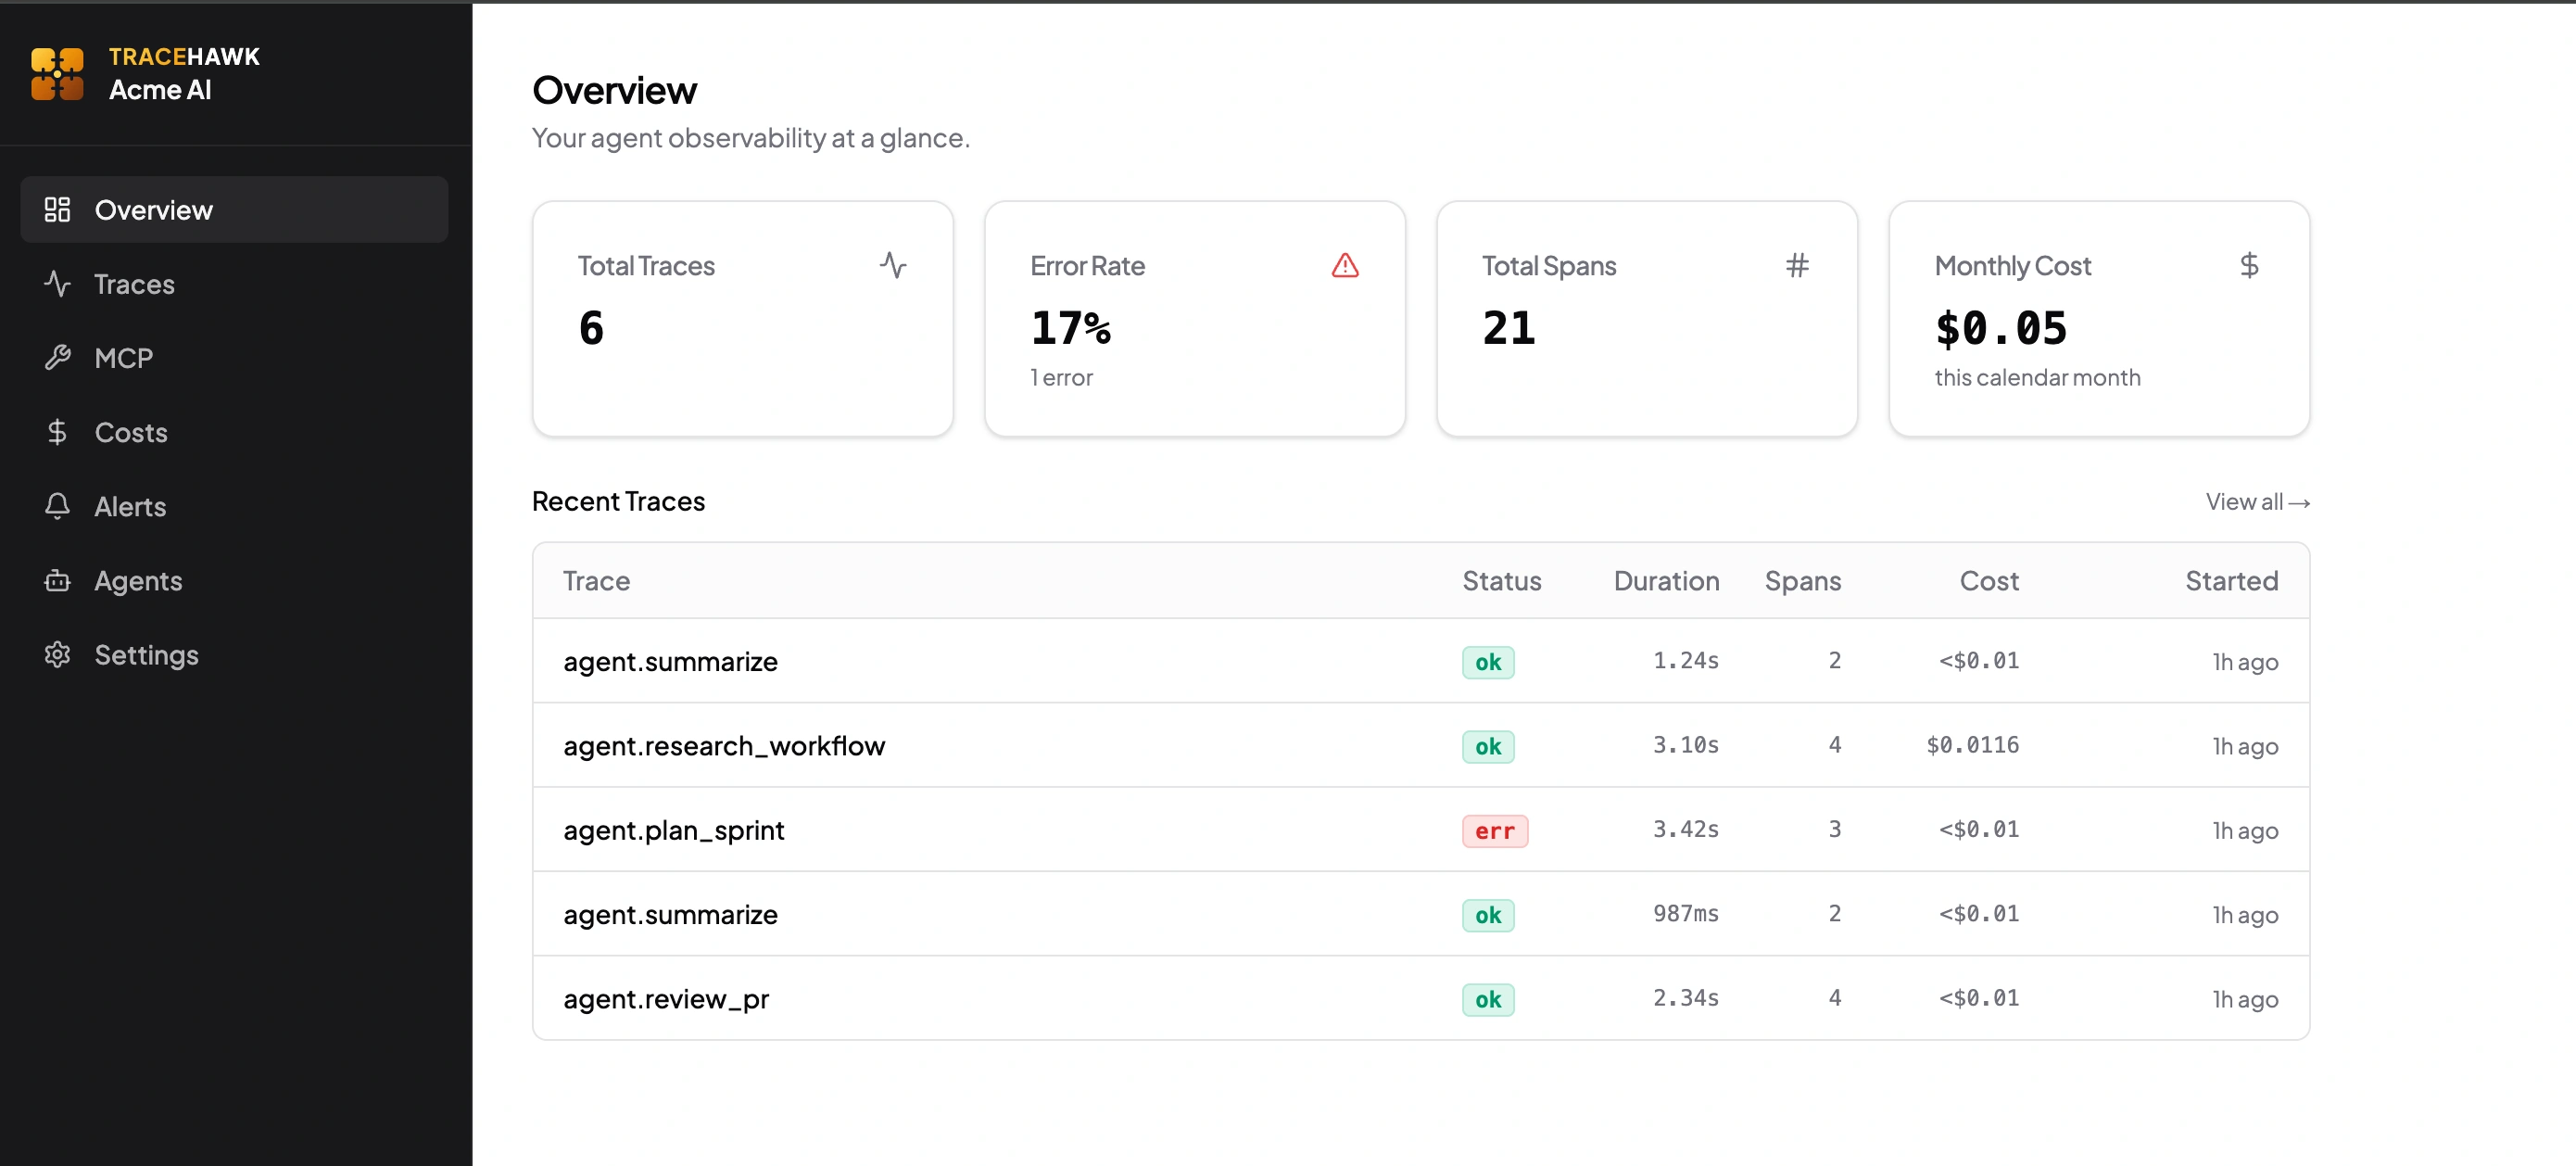2576x1166 pixels.
Task: Open the Traces page from sidebar
Action: [x=134, y=284]
